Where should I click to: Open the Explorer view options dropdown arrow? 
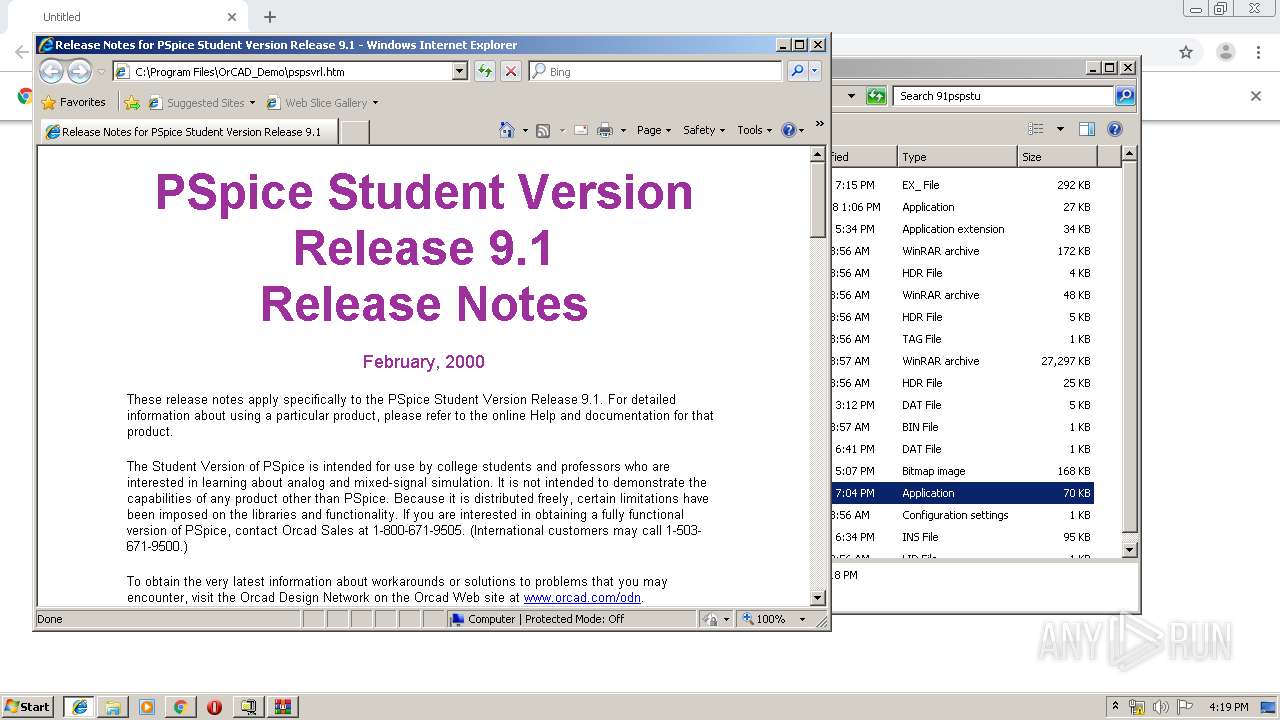tap(1060, 129)
